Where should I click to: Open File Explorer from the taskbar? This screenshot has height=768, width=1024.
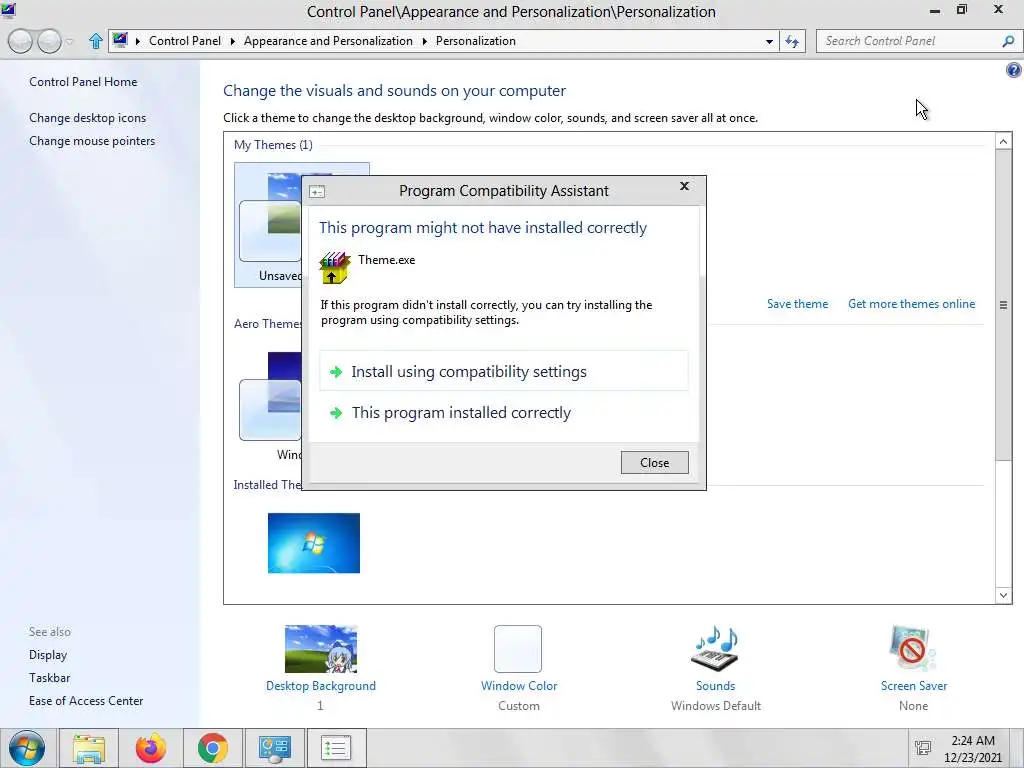[89, 748]
